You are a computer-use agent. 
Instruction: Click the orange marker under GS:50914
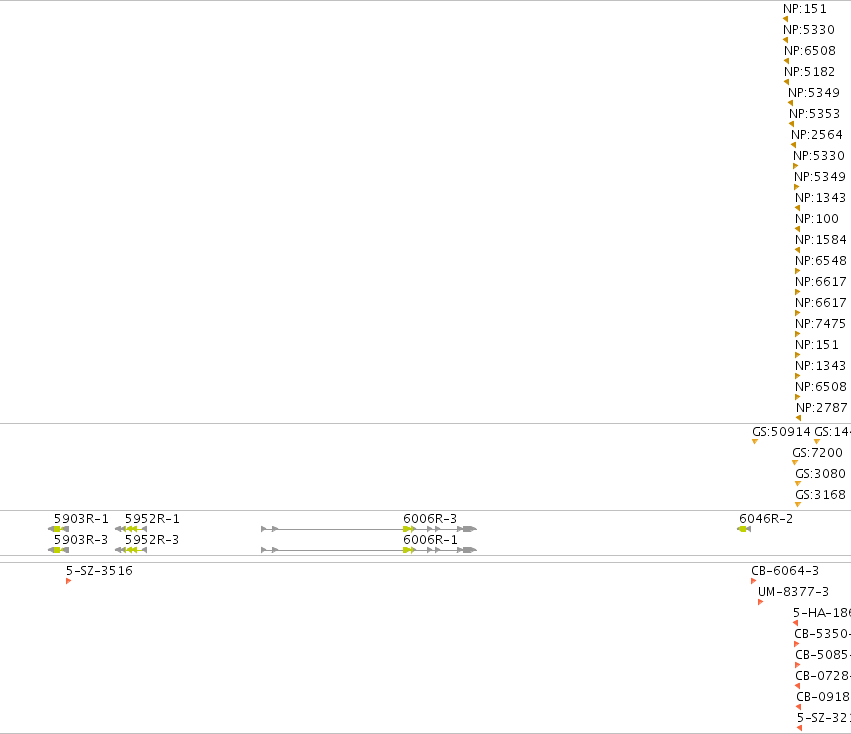[x=754, y=441]
